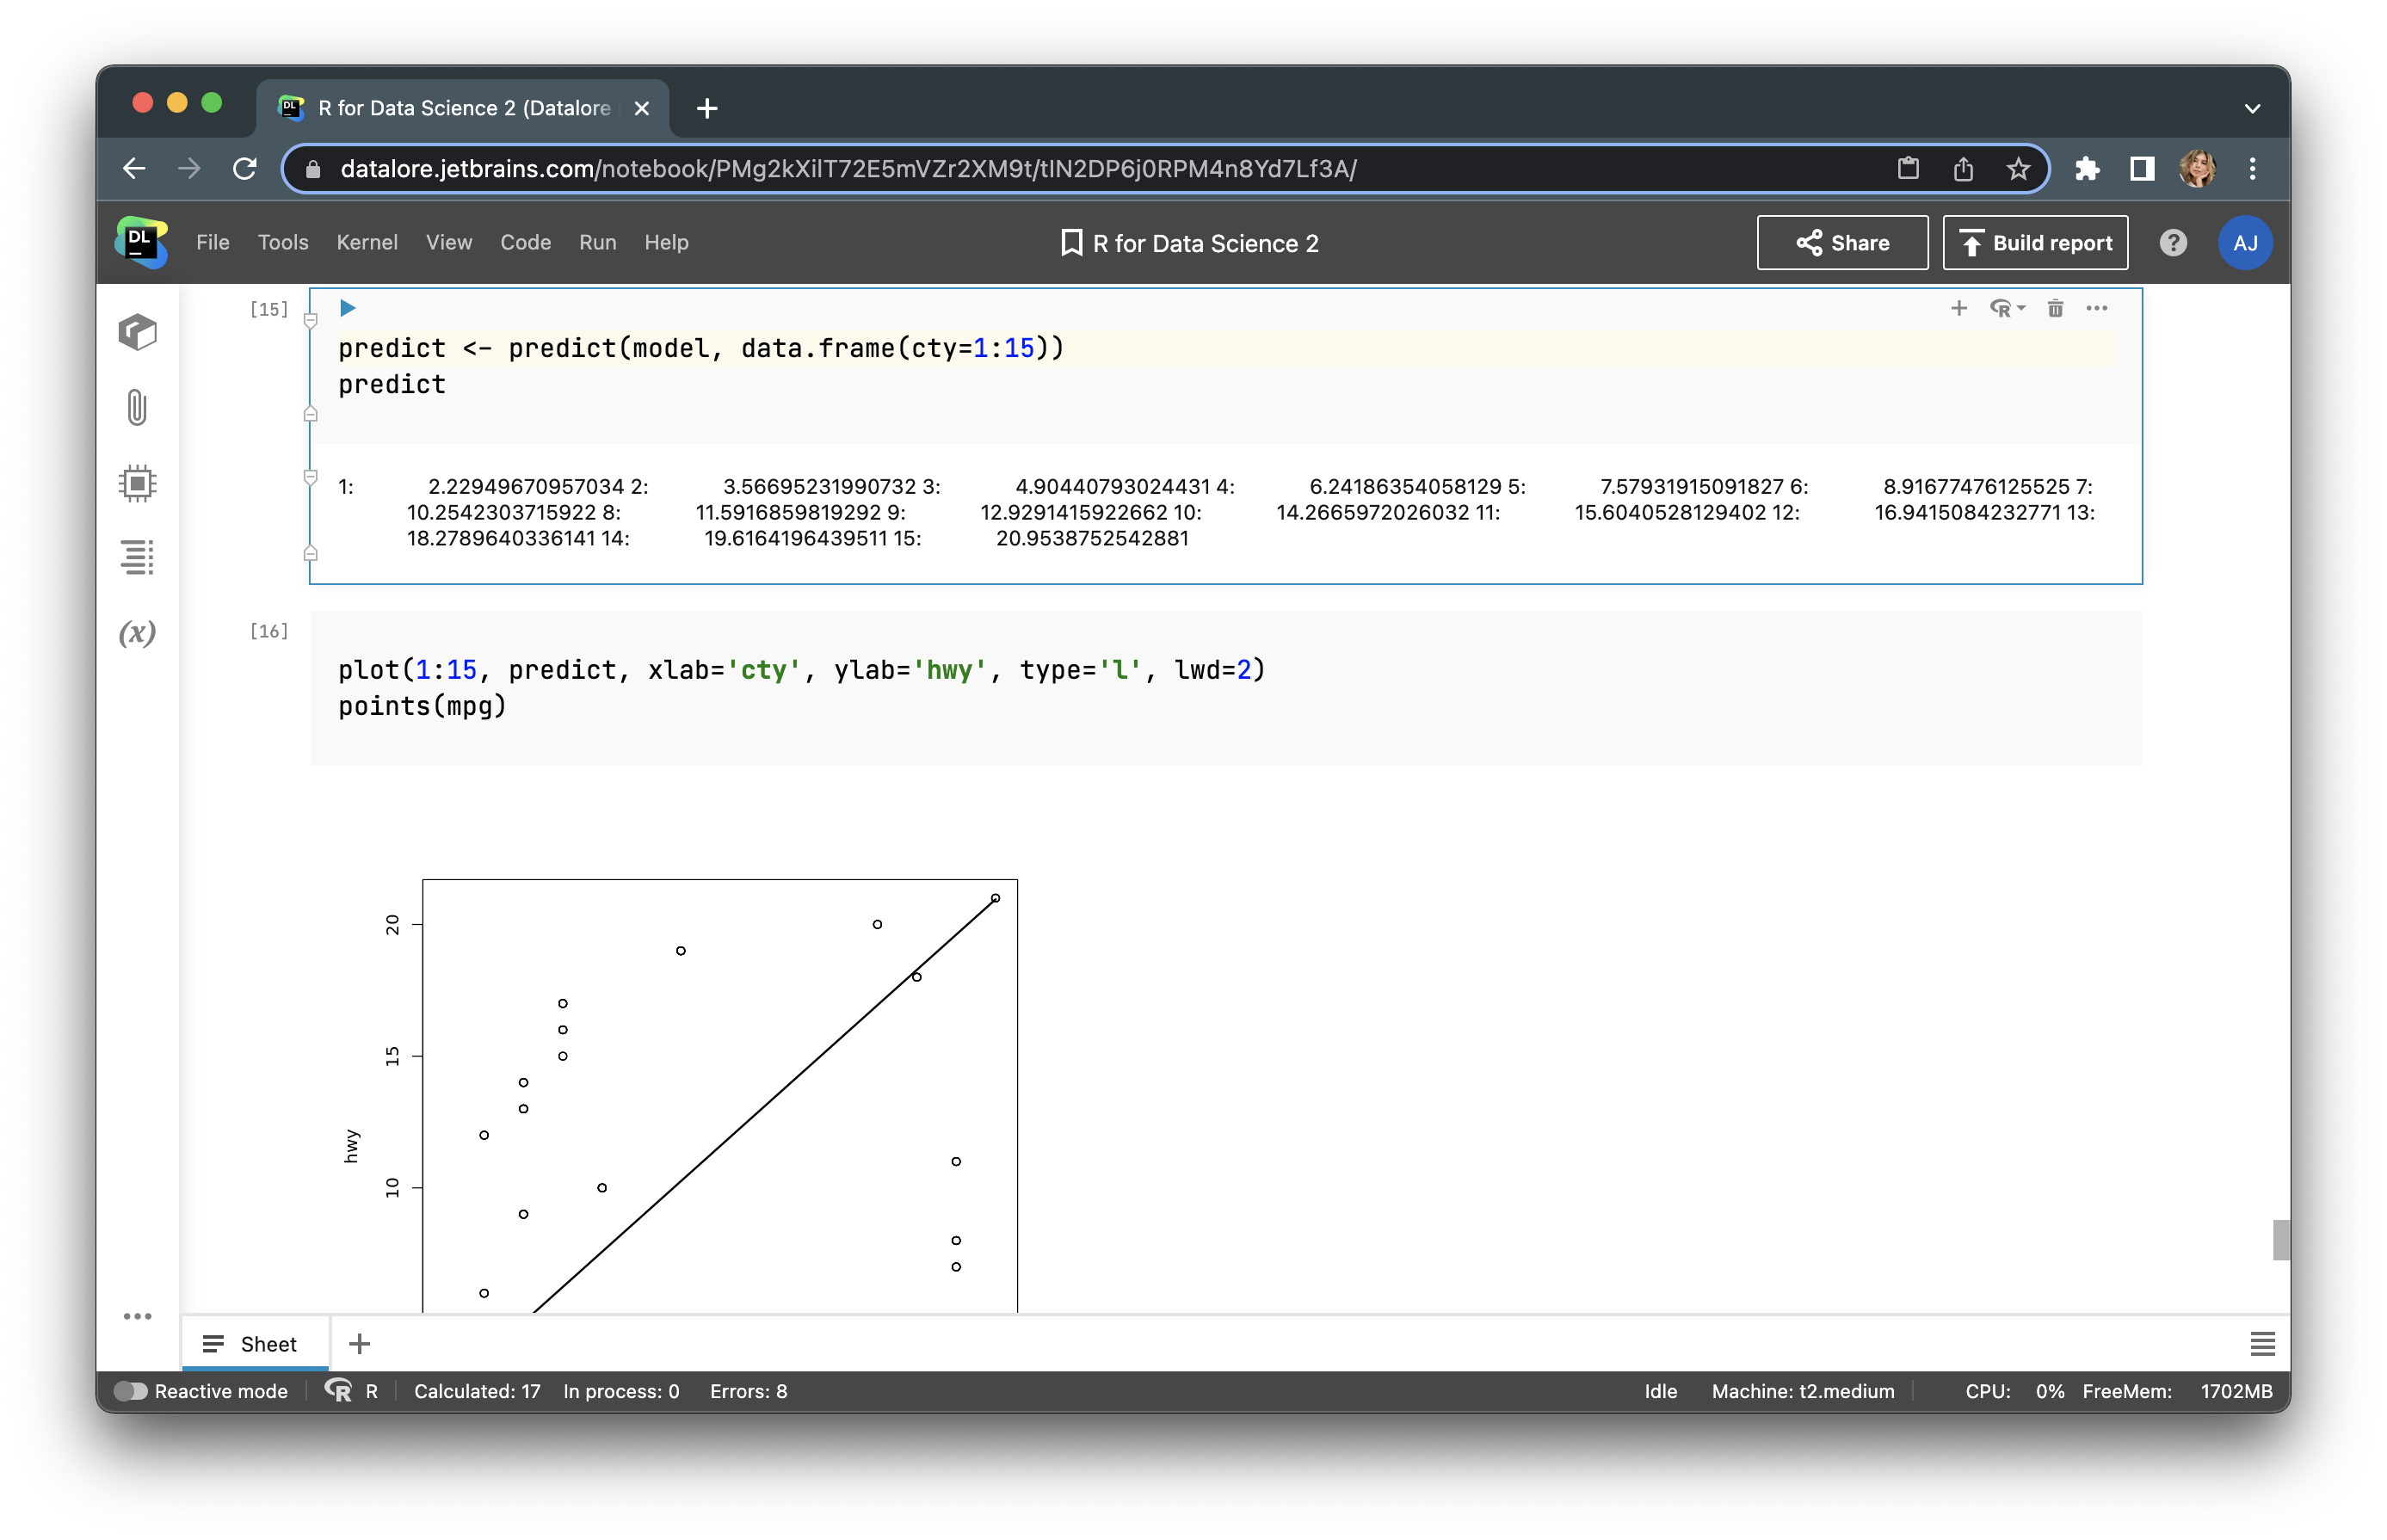Image resolution: width=2387 pixels, height=1540 pixels.
Task: Open the Datalore home logo
Action: (141, 242)
